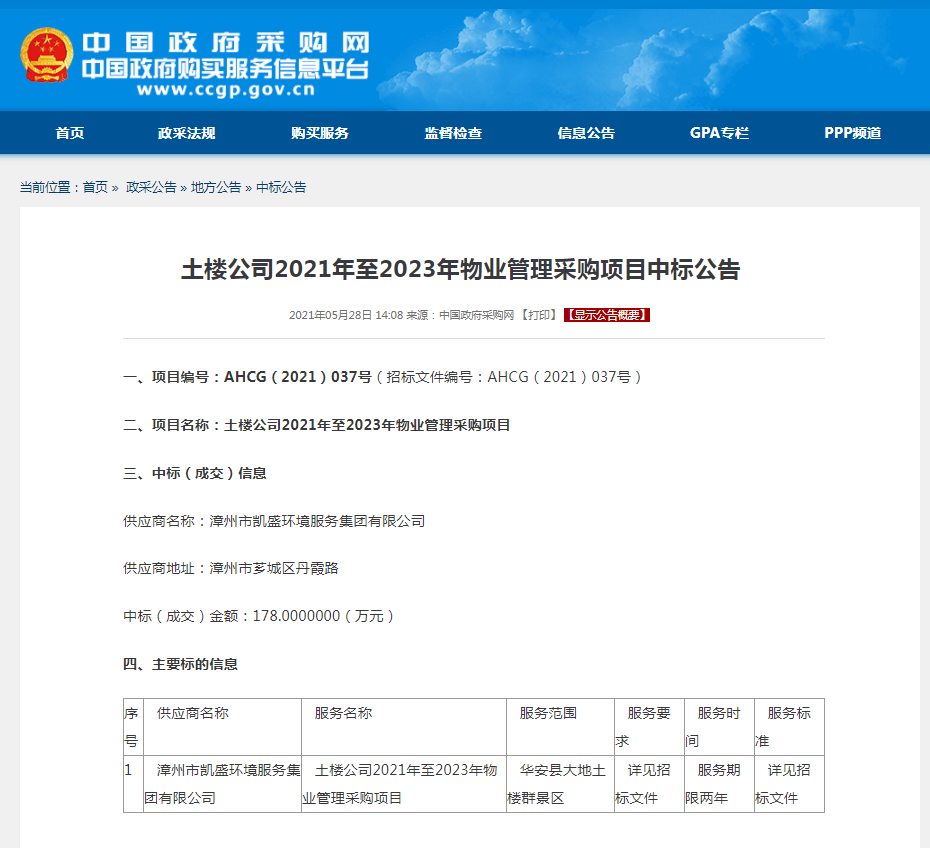Click the 四、主要标的信息 heading
This screenshot has height=848, width=930.
point(180,664)
